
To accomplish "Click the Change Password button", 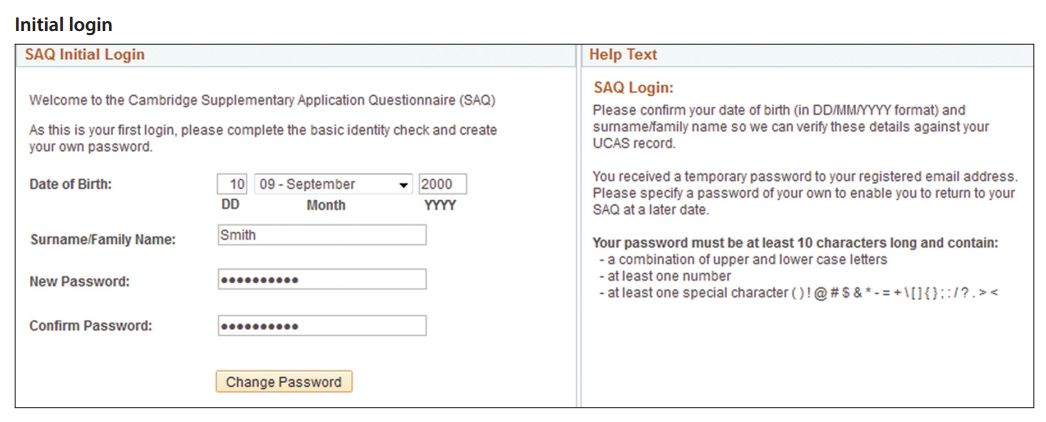I will 284,382.
